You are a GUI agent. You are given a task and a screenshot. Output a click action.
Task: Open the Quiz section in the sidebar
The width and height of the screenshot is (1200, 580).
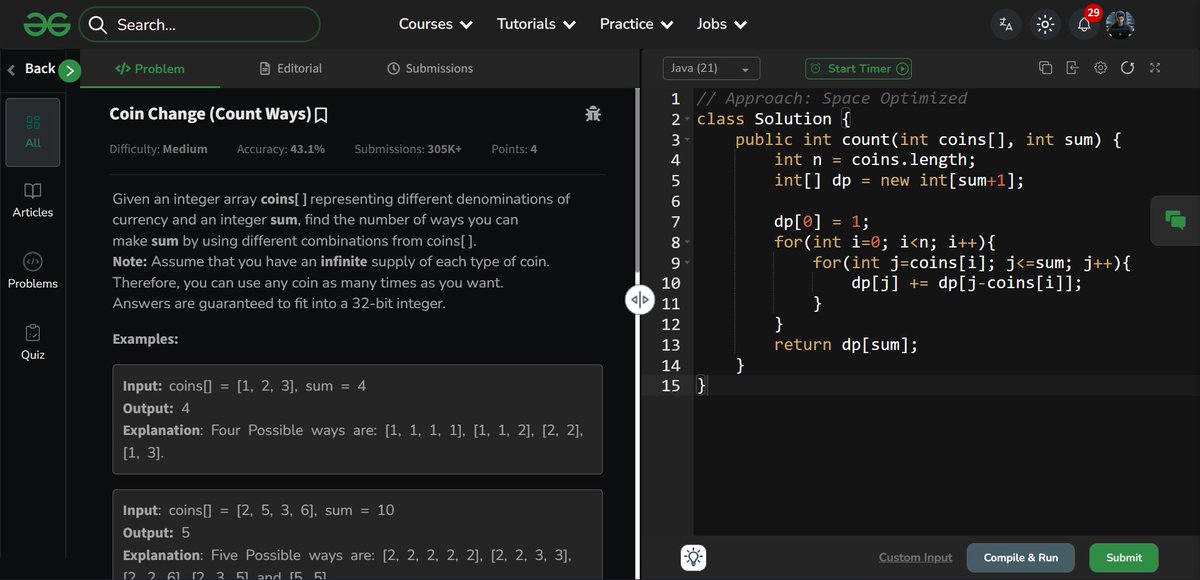pos(33,340)
